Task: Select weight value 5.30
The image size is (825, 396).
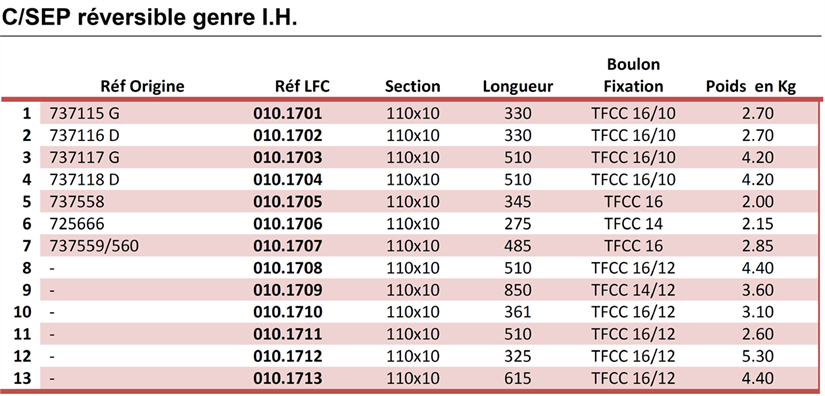Action: [x=758, y=357]
